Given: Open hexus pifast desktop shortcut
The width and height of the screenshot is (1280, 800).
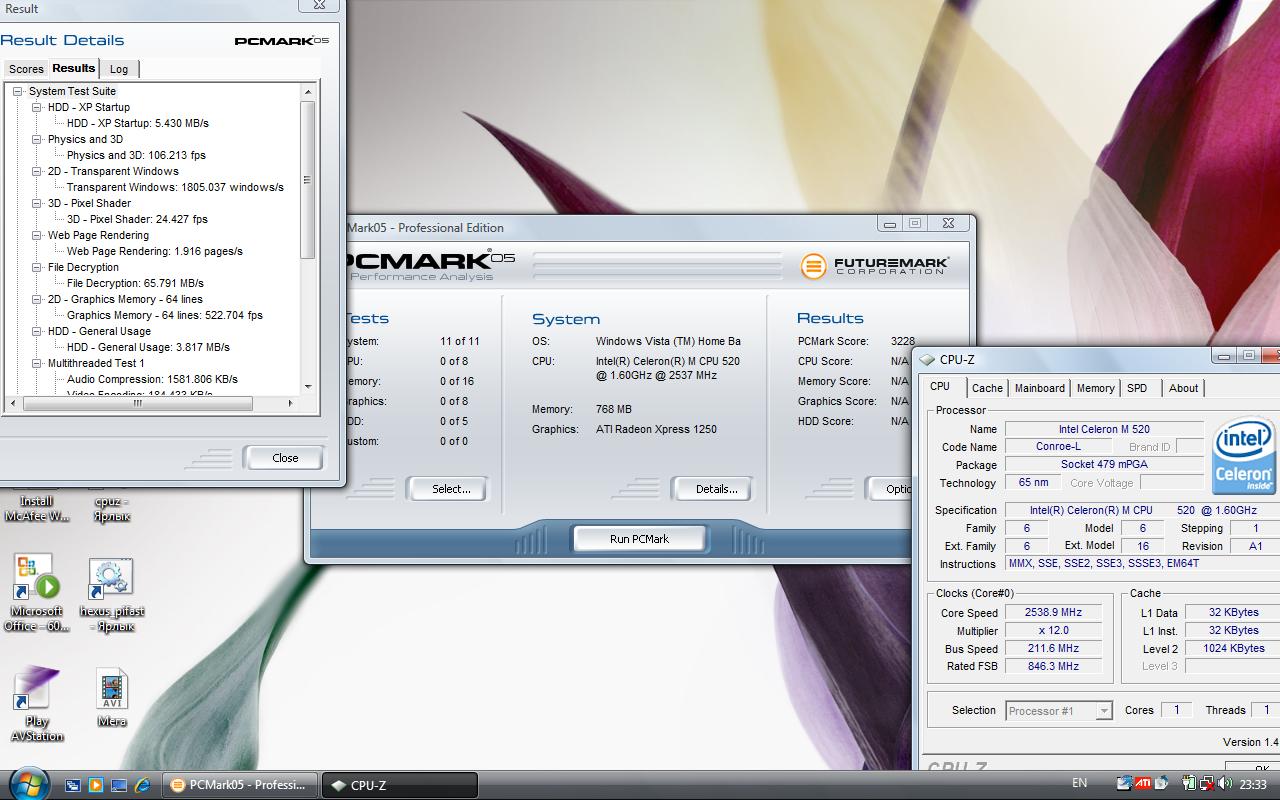Looking at the screenshot, I should pyautogui.click(x=112, y=596).
